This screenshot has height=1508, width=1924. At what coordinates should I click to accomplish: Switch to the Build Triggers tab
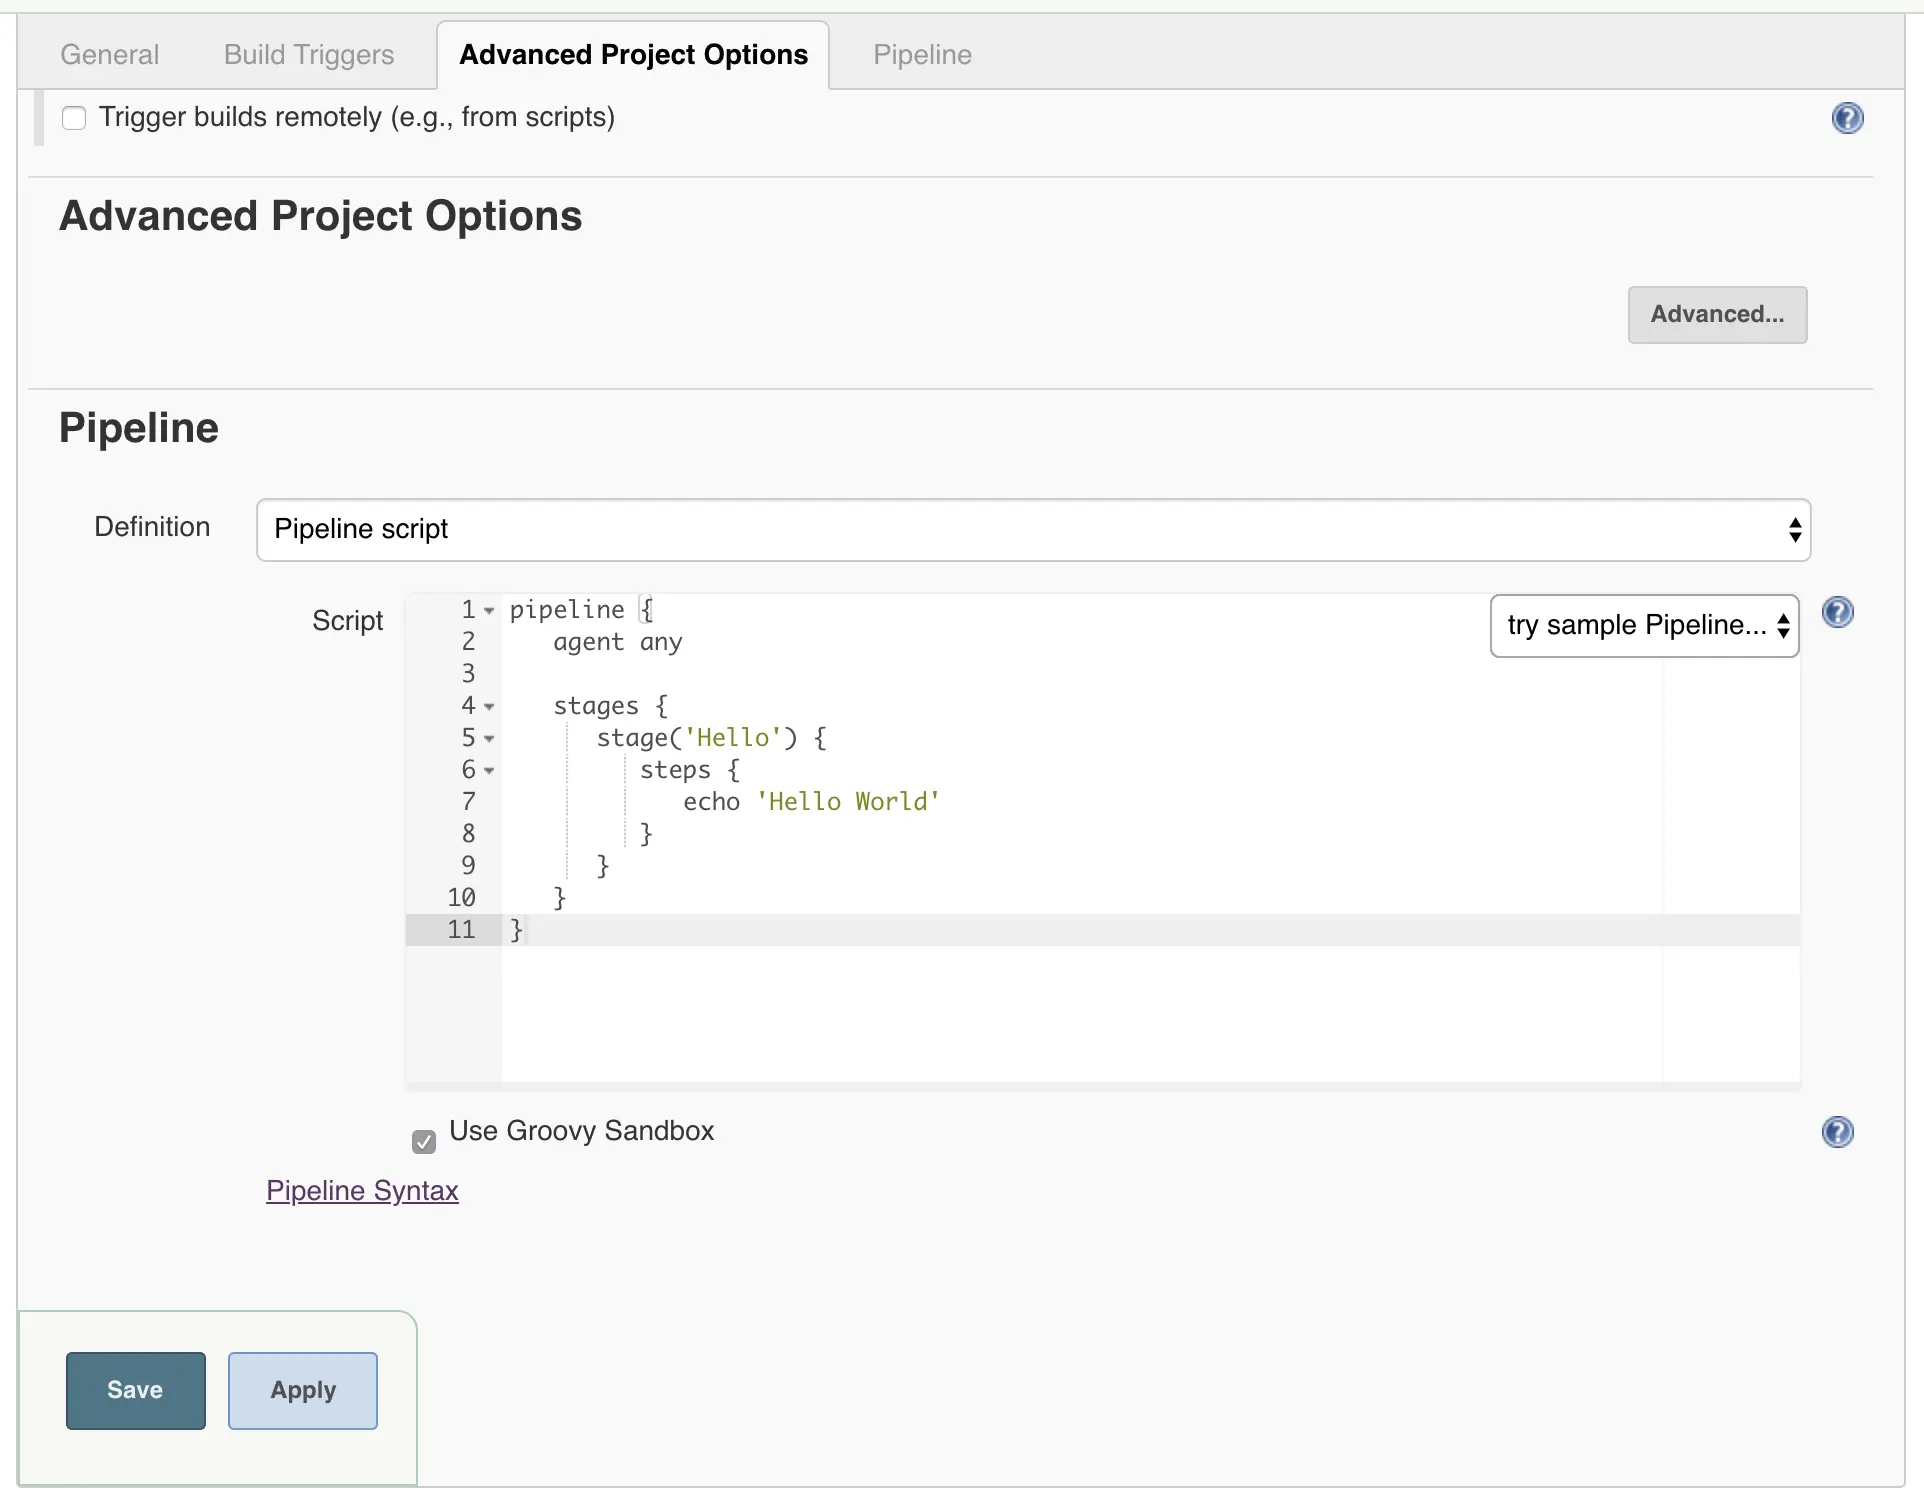[x=308, y=53]
